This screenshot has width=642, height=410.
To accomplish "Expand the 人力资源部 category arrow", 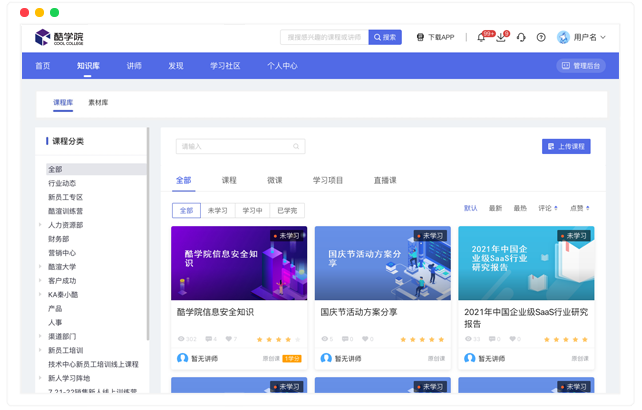I will [40, 224].
